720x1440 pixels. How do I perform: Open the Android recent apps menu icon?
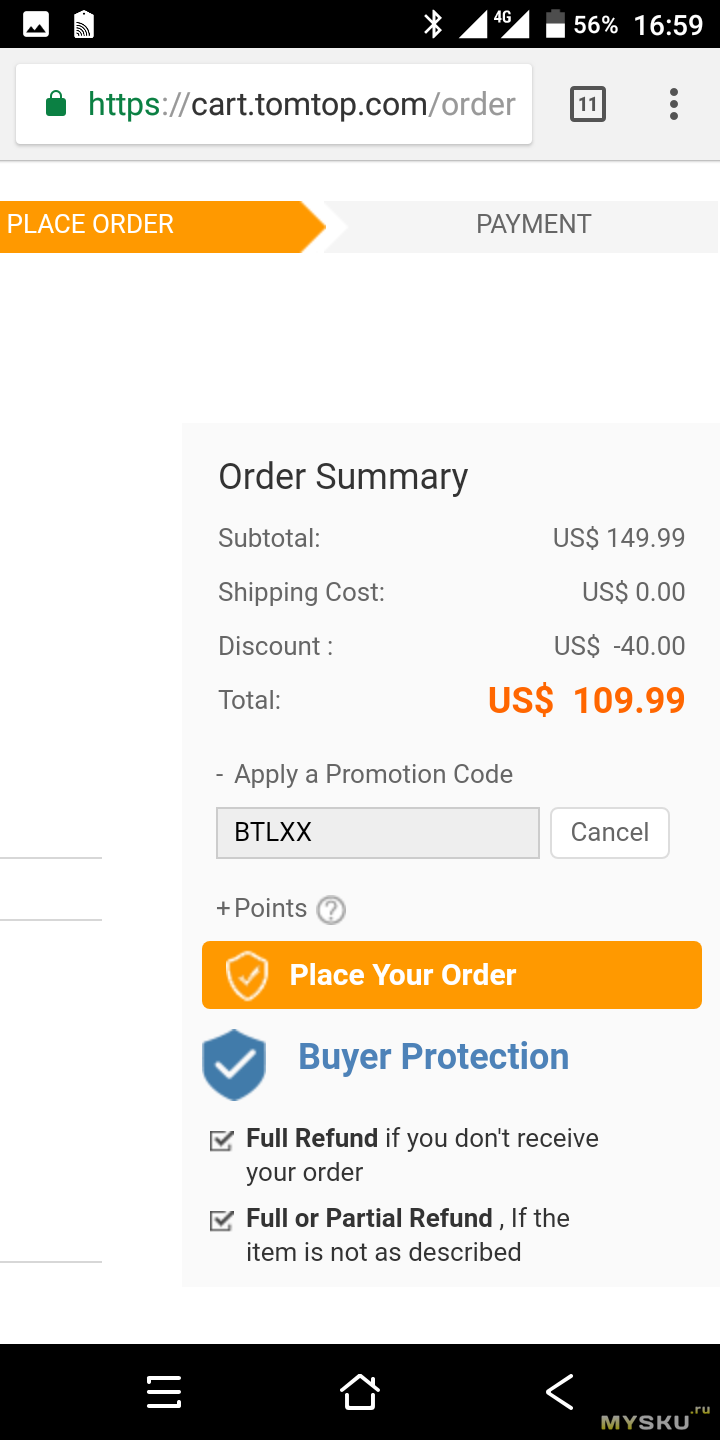coord(164,1392)
